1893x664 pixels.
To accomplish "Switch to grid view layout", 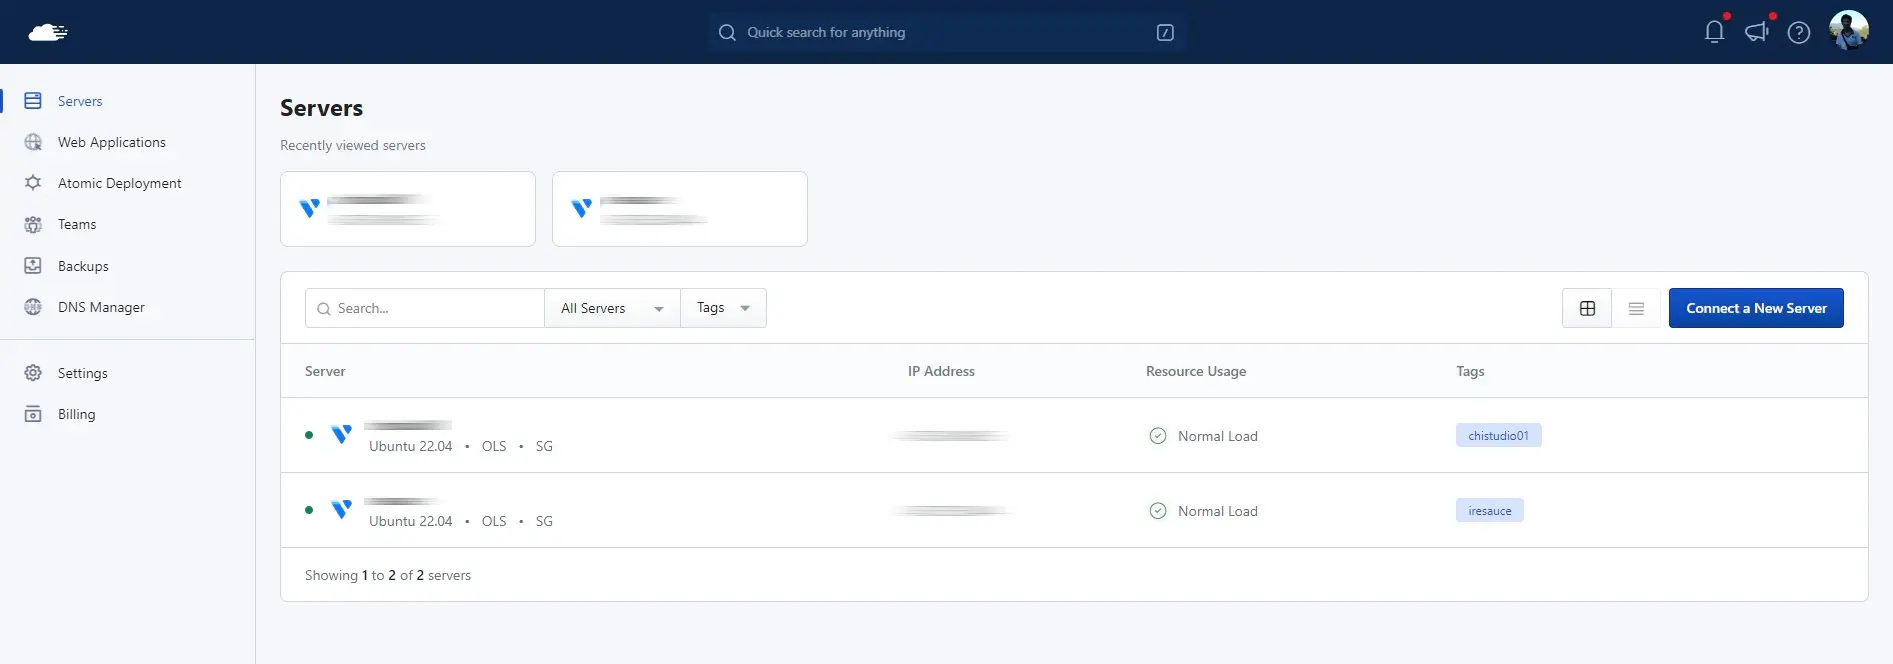I will tap(1587, 308).
